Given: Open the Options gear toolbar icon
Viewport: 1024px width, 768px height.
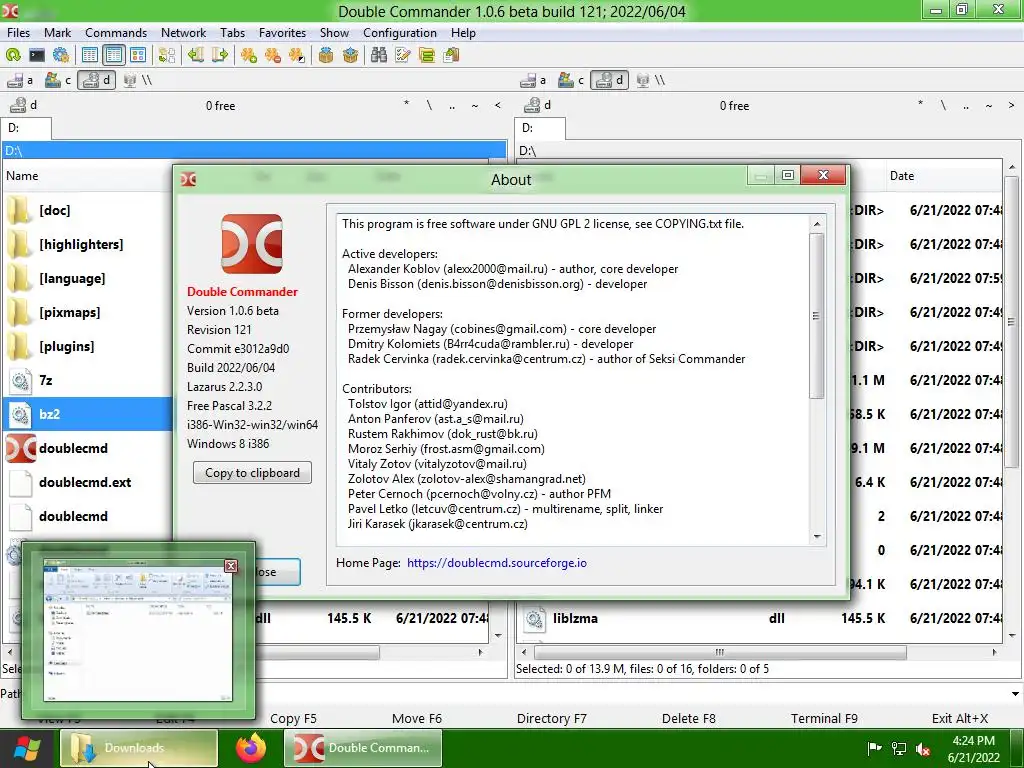Looking at the screenshot, I should coord(61,56).
